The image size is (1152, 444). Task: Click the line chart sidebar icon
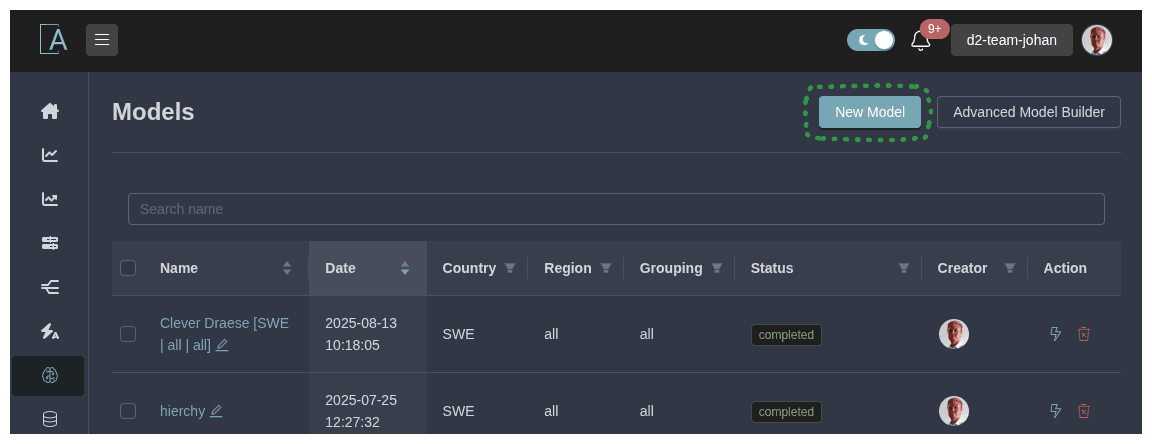tap(50, 155)
